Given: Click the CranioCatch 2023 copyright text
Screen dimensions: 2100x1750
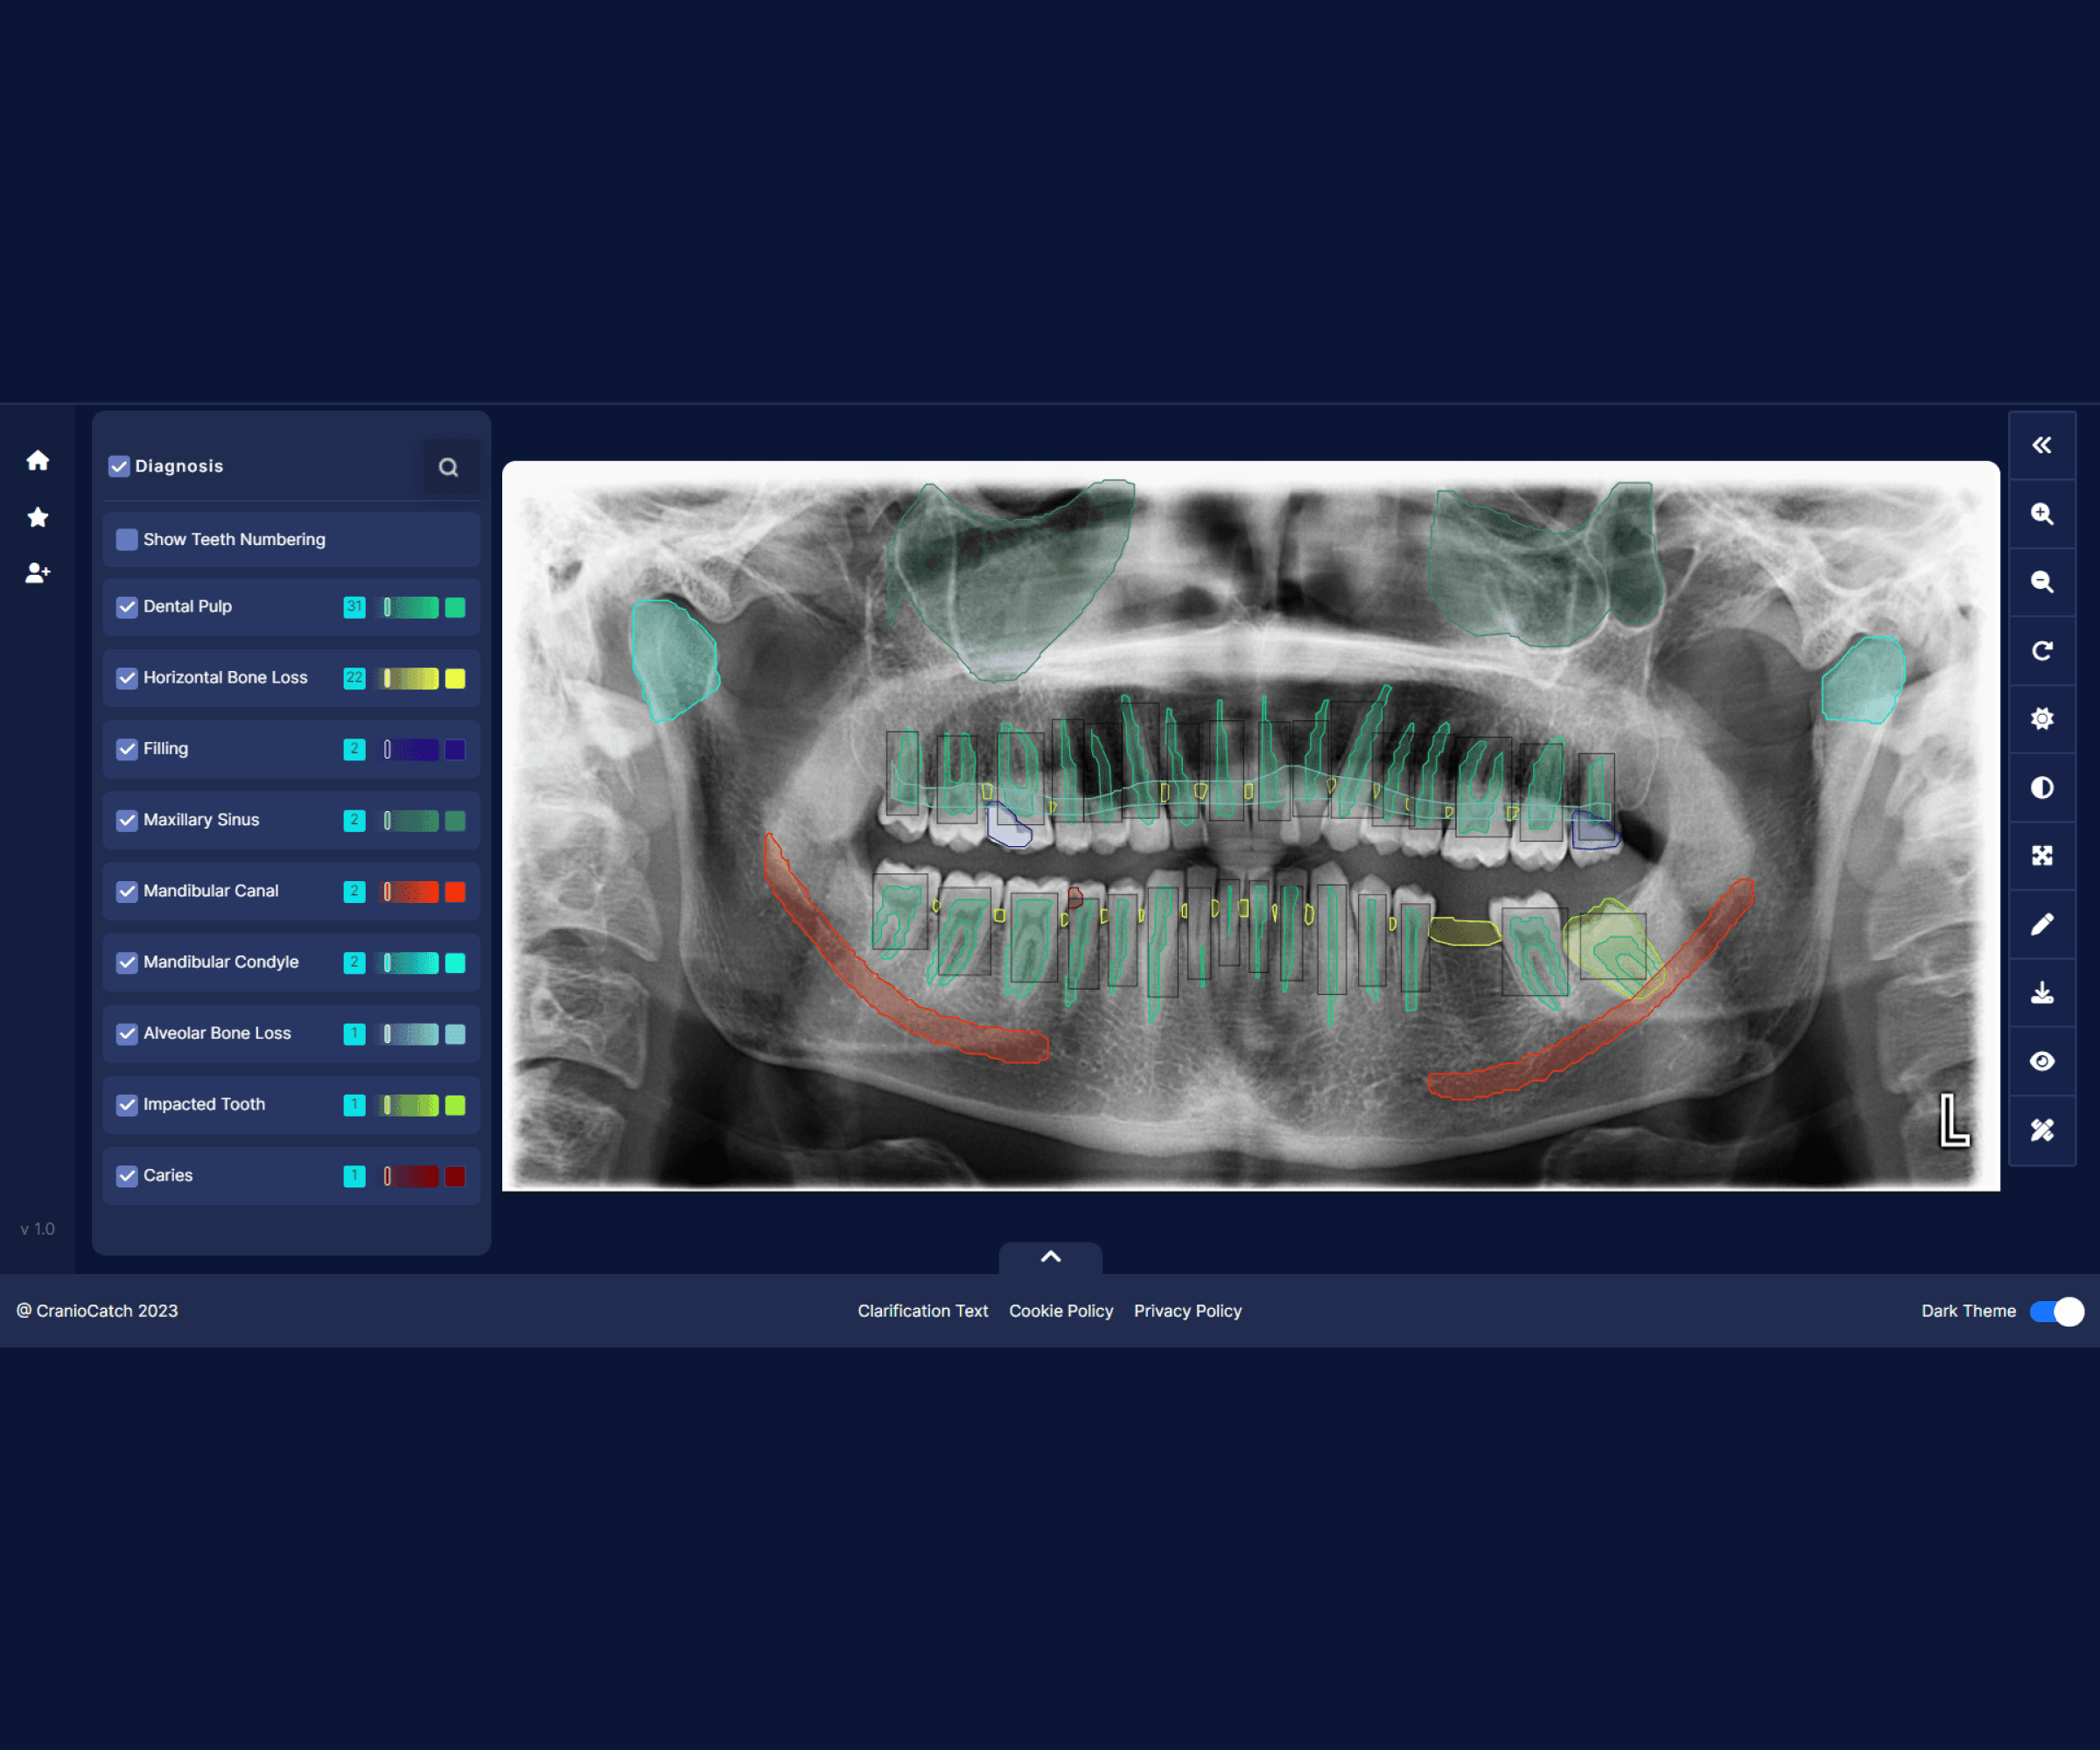Looking at the screenshot, I should tap(97, 1311).
